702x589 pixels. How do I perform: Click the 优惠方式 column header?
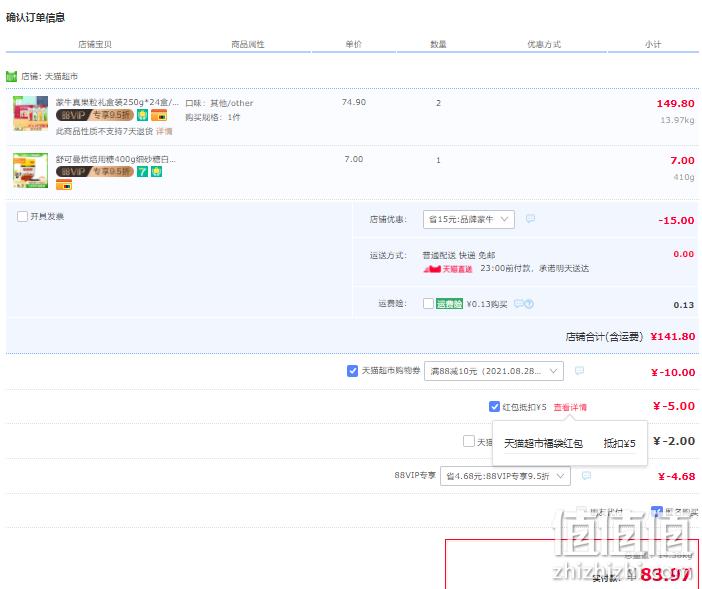544,44
